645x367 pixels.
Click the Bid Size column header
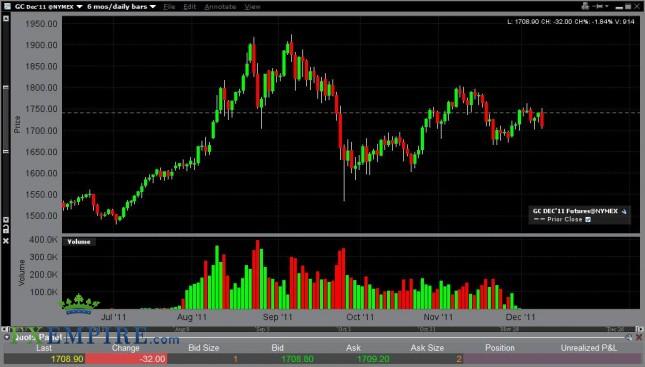pos(204,348)
